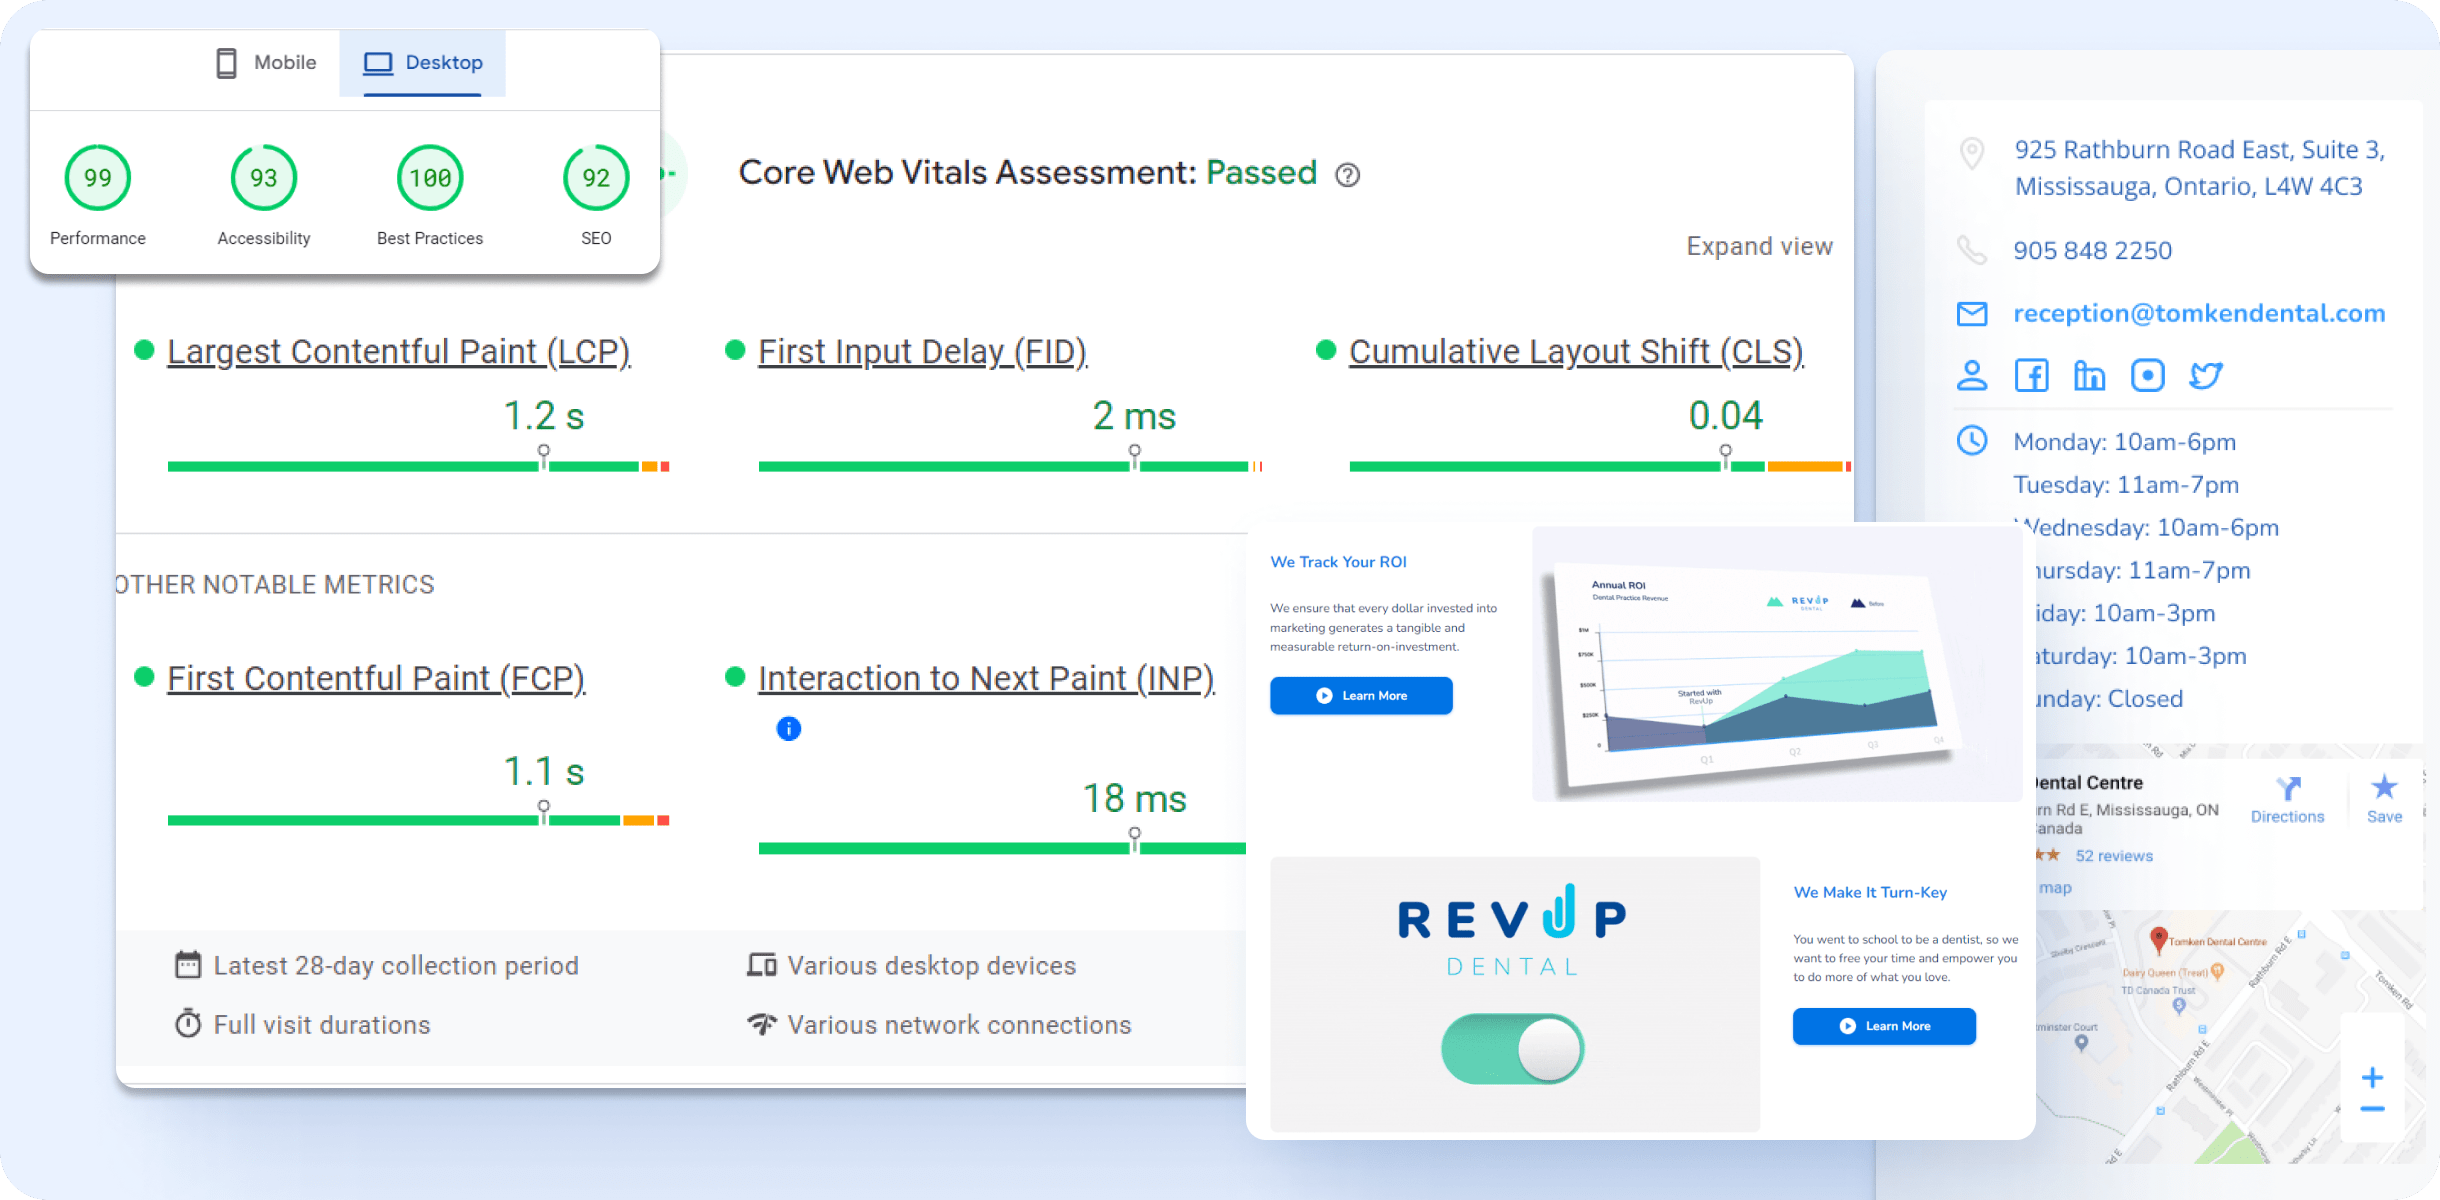Image resolution: width=2440 pixels, height=1200 pixels.
Task: Expand view of Core Web Vitals
Action: tap(1759, 247)
